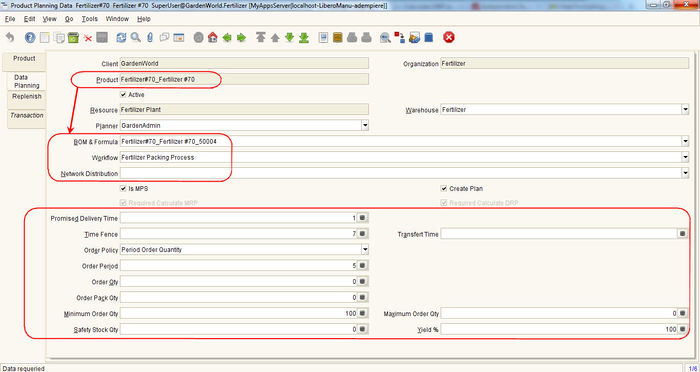Click the brown Archive toolbar icon

(338, 38)
